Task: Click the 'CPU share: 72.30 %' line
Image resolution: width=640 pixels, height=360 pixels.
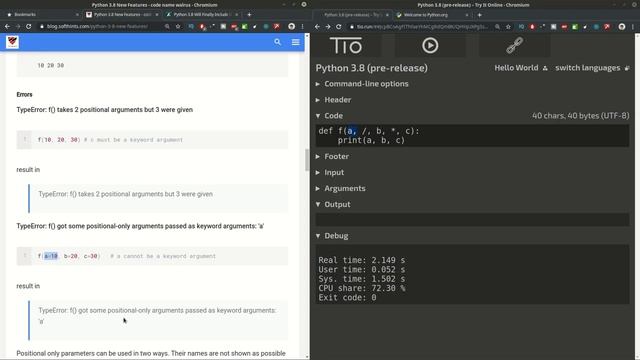Action: (x=362, y=288)
